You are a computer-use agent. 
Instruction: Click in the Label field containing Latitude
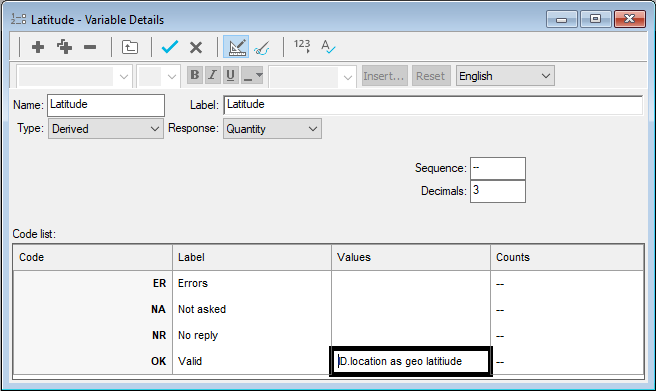(x=433, y=105)
